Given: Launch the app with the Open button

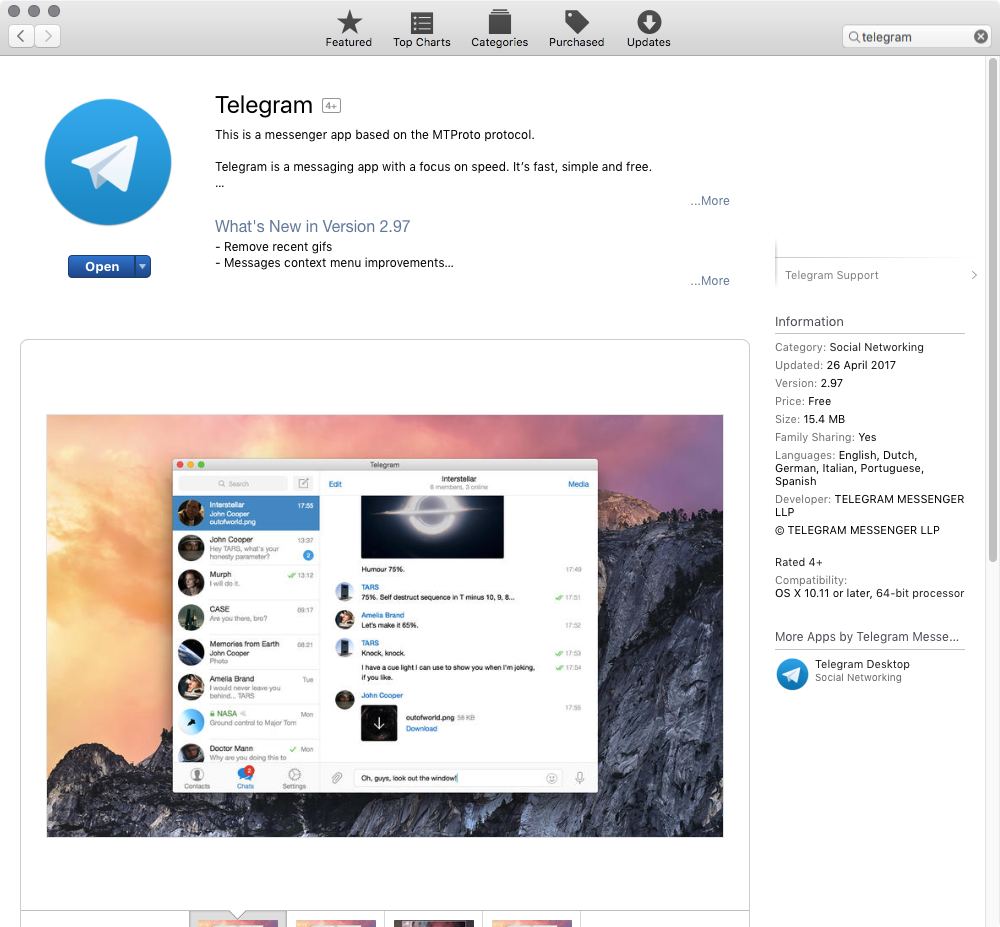Looking at the screenshot, I should [x=101, y=266].
